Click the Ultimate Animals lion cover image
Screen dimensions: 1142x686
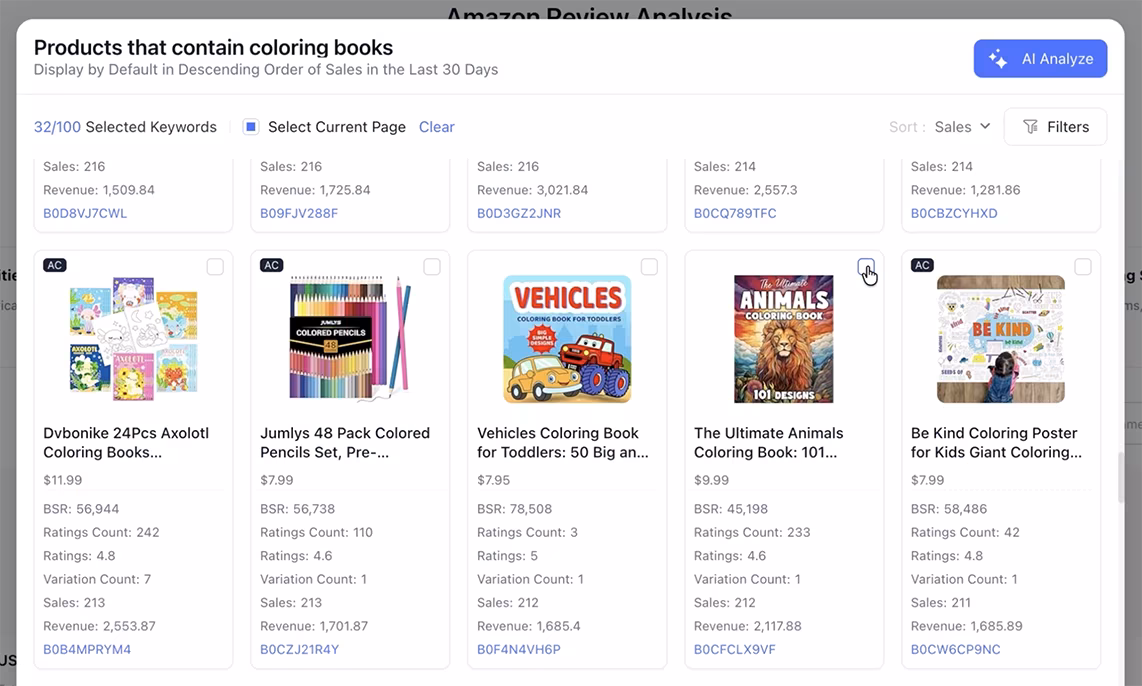784,339
